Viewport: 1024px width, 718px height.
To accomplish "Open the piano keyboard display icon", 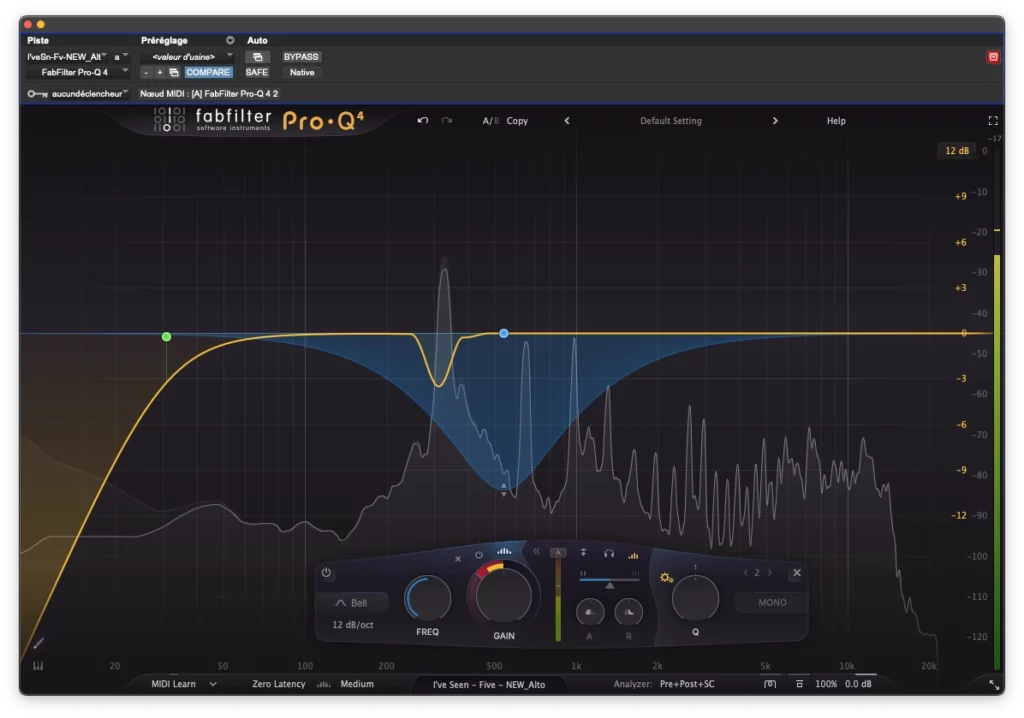I will point(38,666).
